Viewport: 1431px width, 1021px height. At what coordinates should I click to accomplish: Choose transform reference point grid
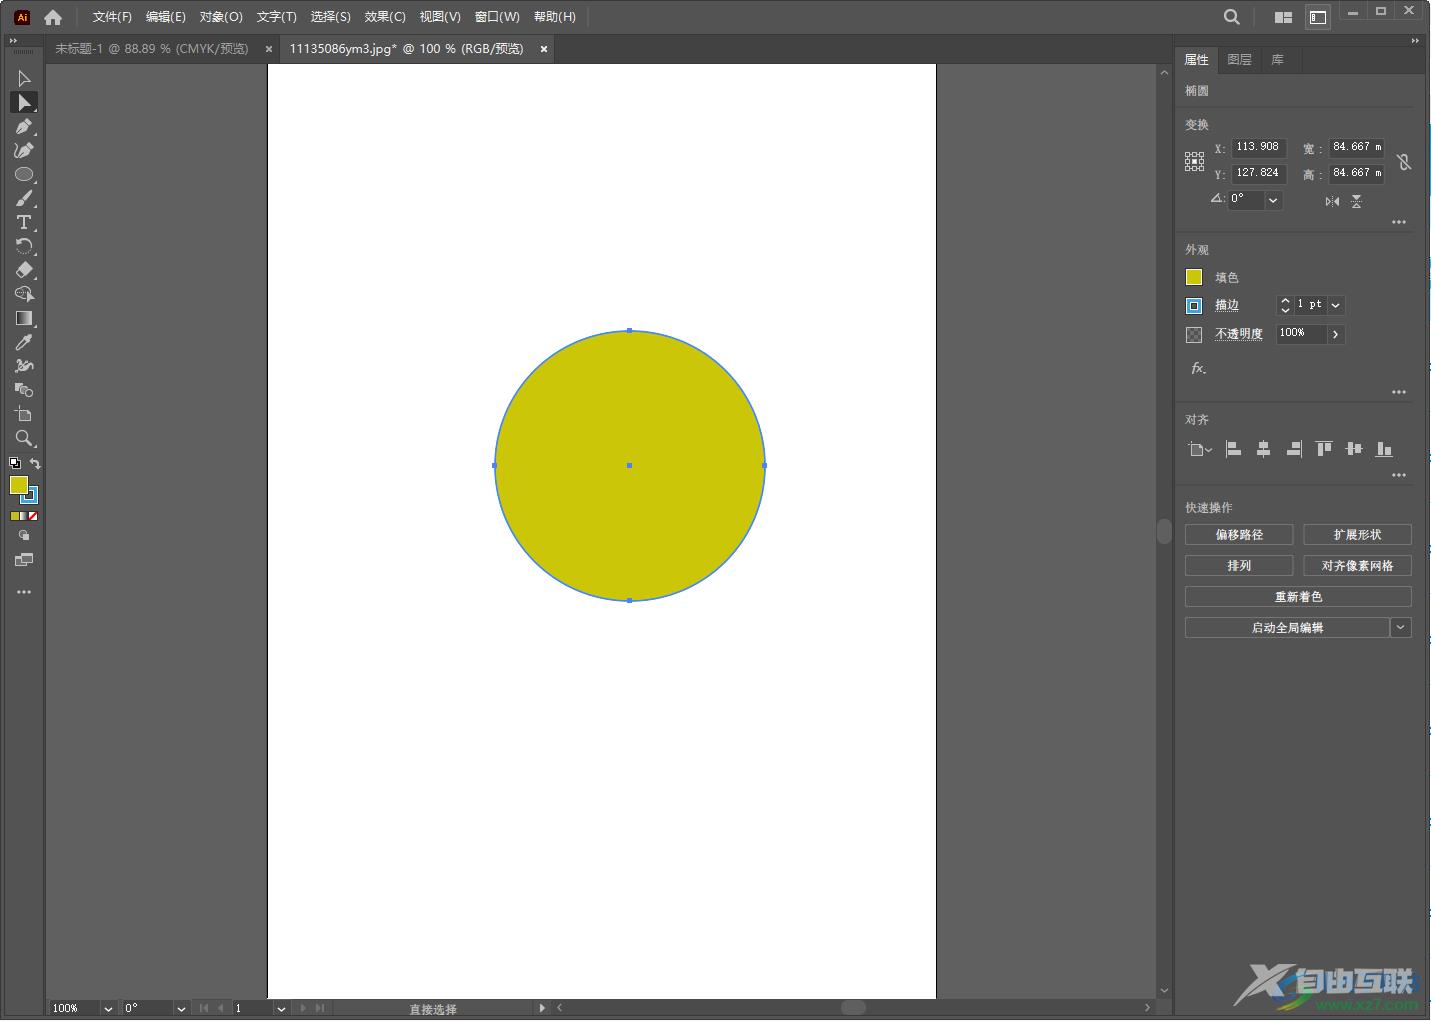point(1195,162)
